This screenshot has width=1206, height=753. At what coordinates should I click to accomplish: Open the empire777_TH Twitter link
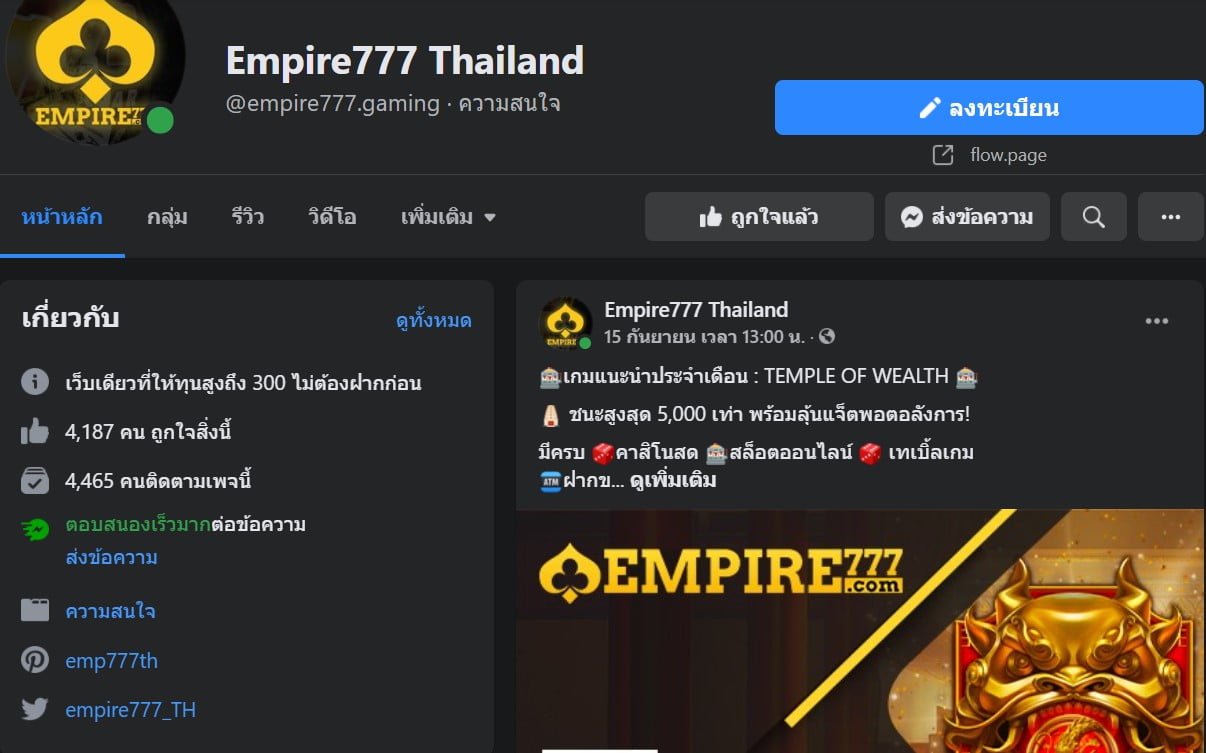[131, 710]
